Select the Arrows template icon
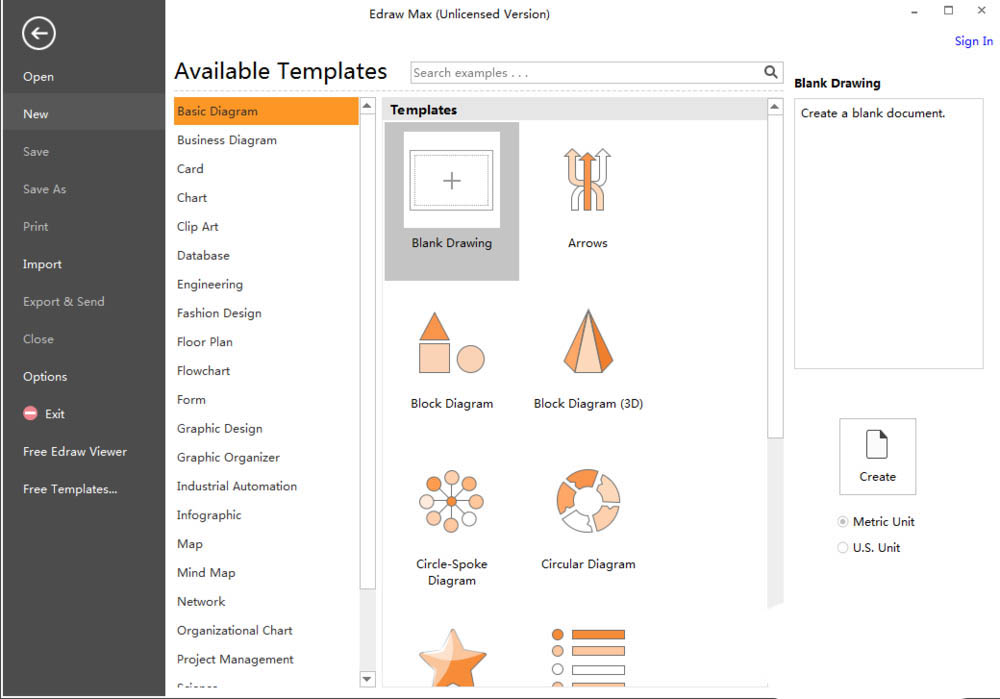Viewport: 1000px width, 699px height. pos(587,180)
